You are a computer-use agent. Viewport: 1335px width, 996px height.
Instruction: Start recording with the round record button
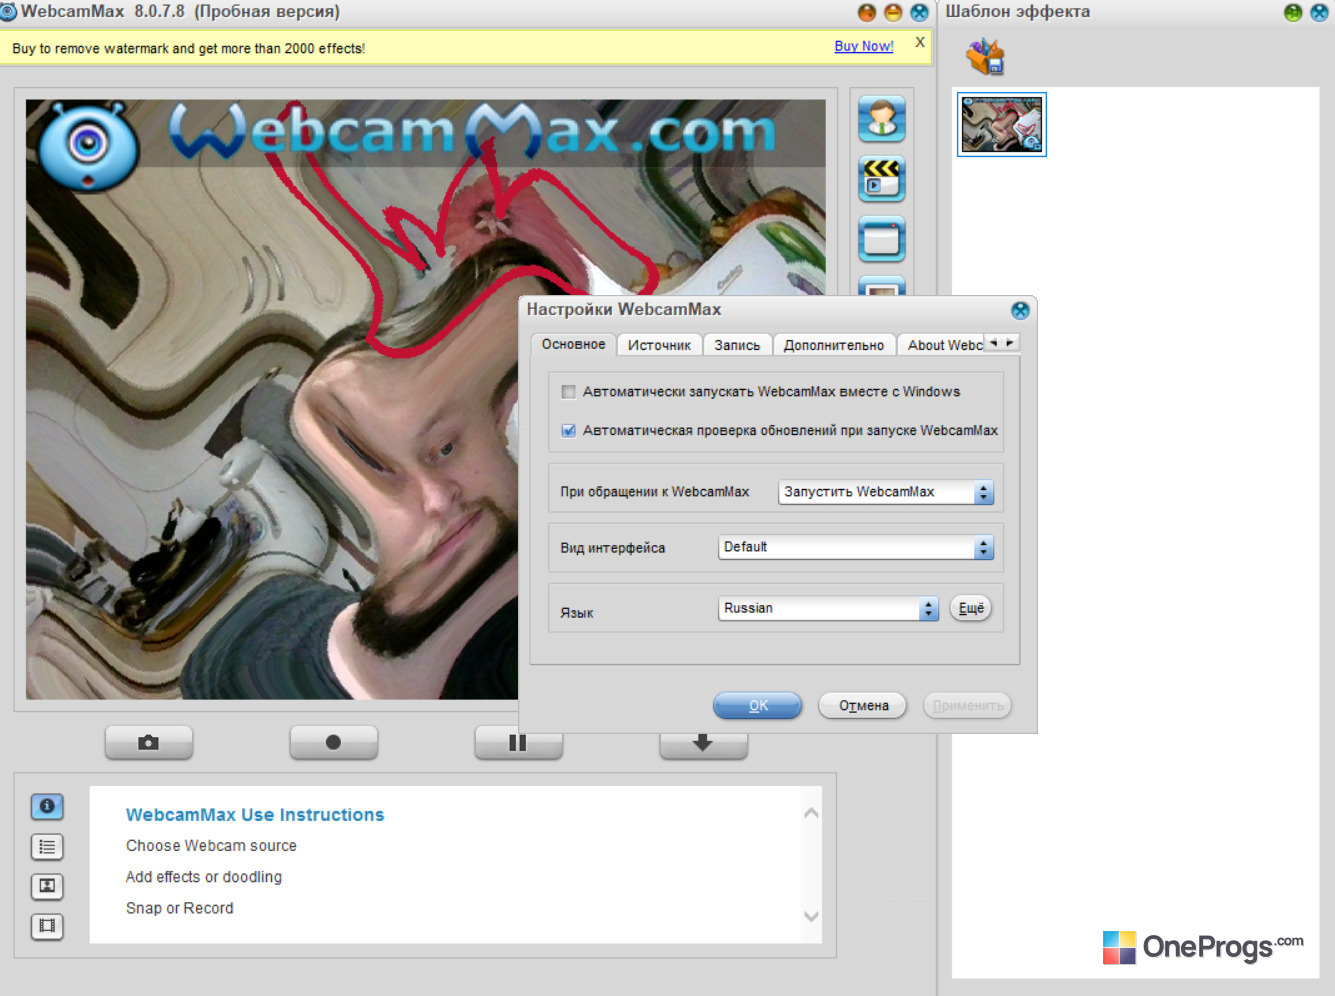pos(333,742)
